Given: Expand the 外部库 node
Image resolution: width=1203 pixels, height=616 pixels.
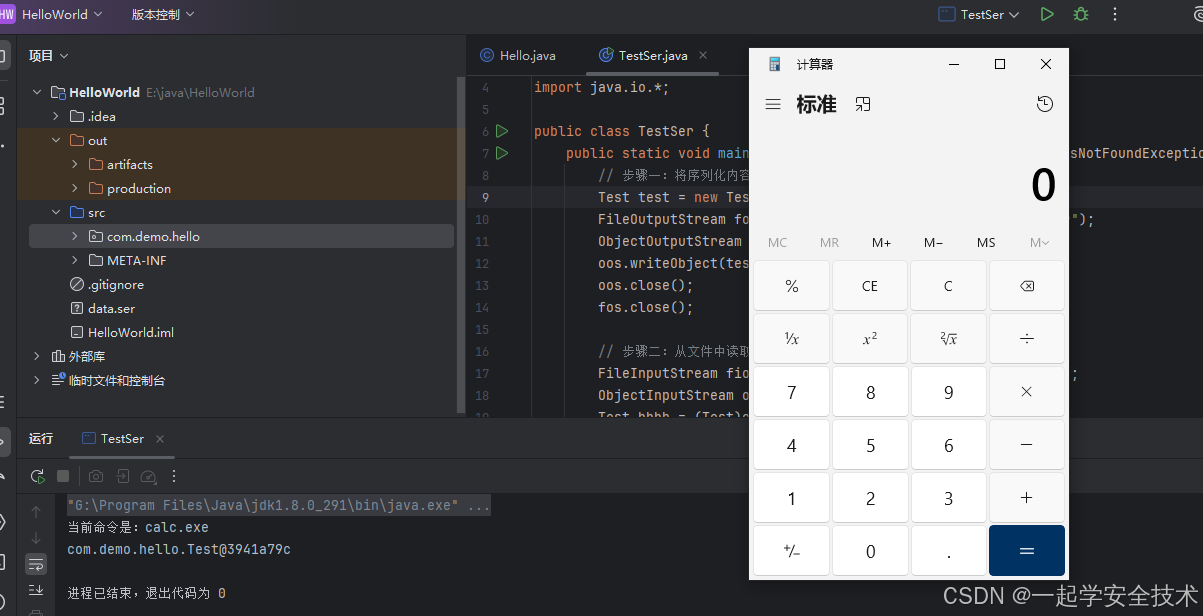Looking at the screenshot, I should 37,356.
